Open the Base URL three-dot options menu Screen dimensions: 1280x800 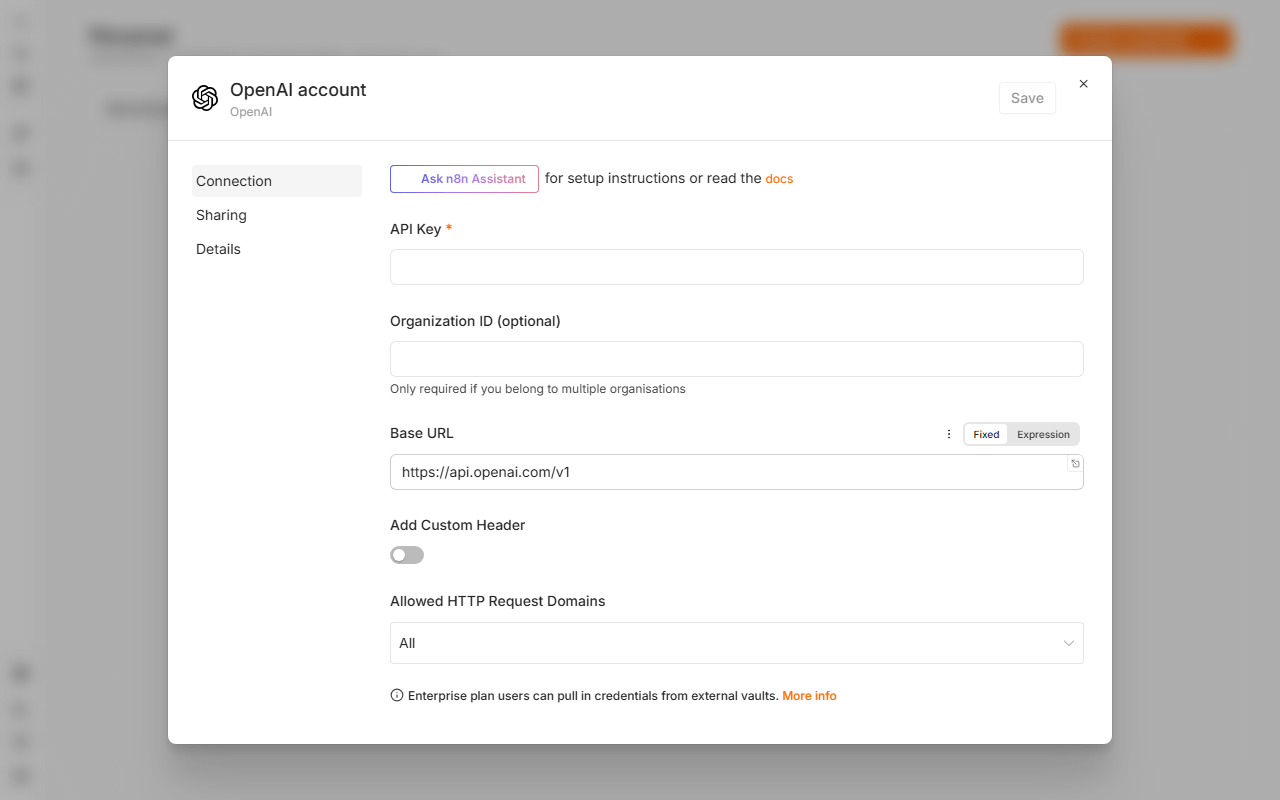[949, 434]
